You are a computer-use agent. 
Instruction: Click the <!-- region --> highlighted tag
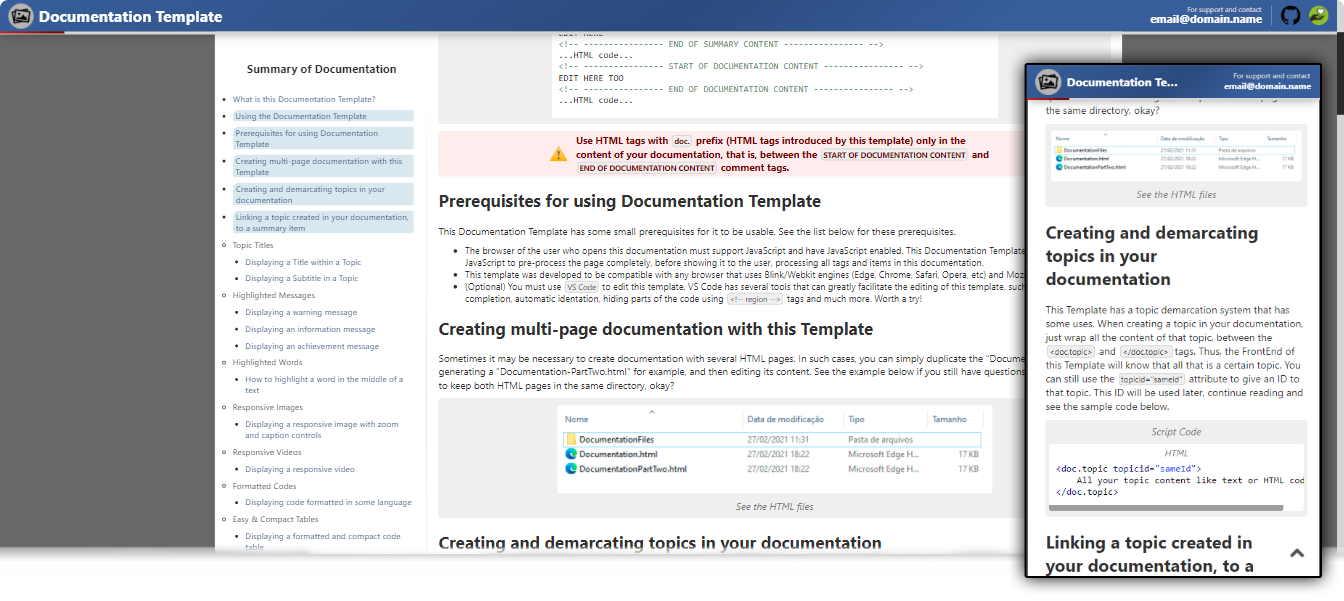(755, 299)
